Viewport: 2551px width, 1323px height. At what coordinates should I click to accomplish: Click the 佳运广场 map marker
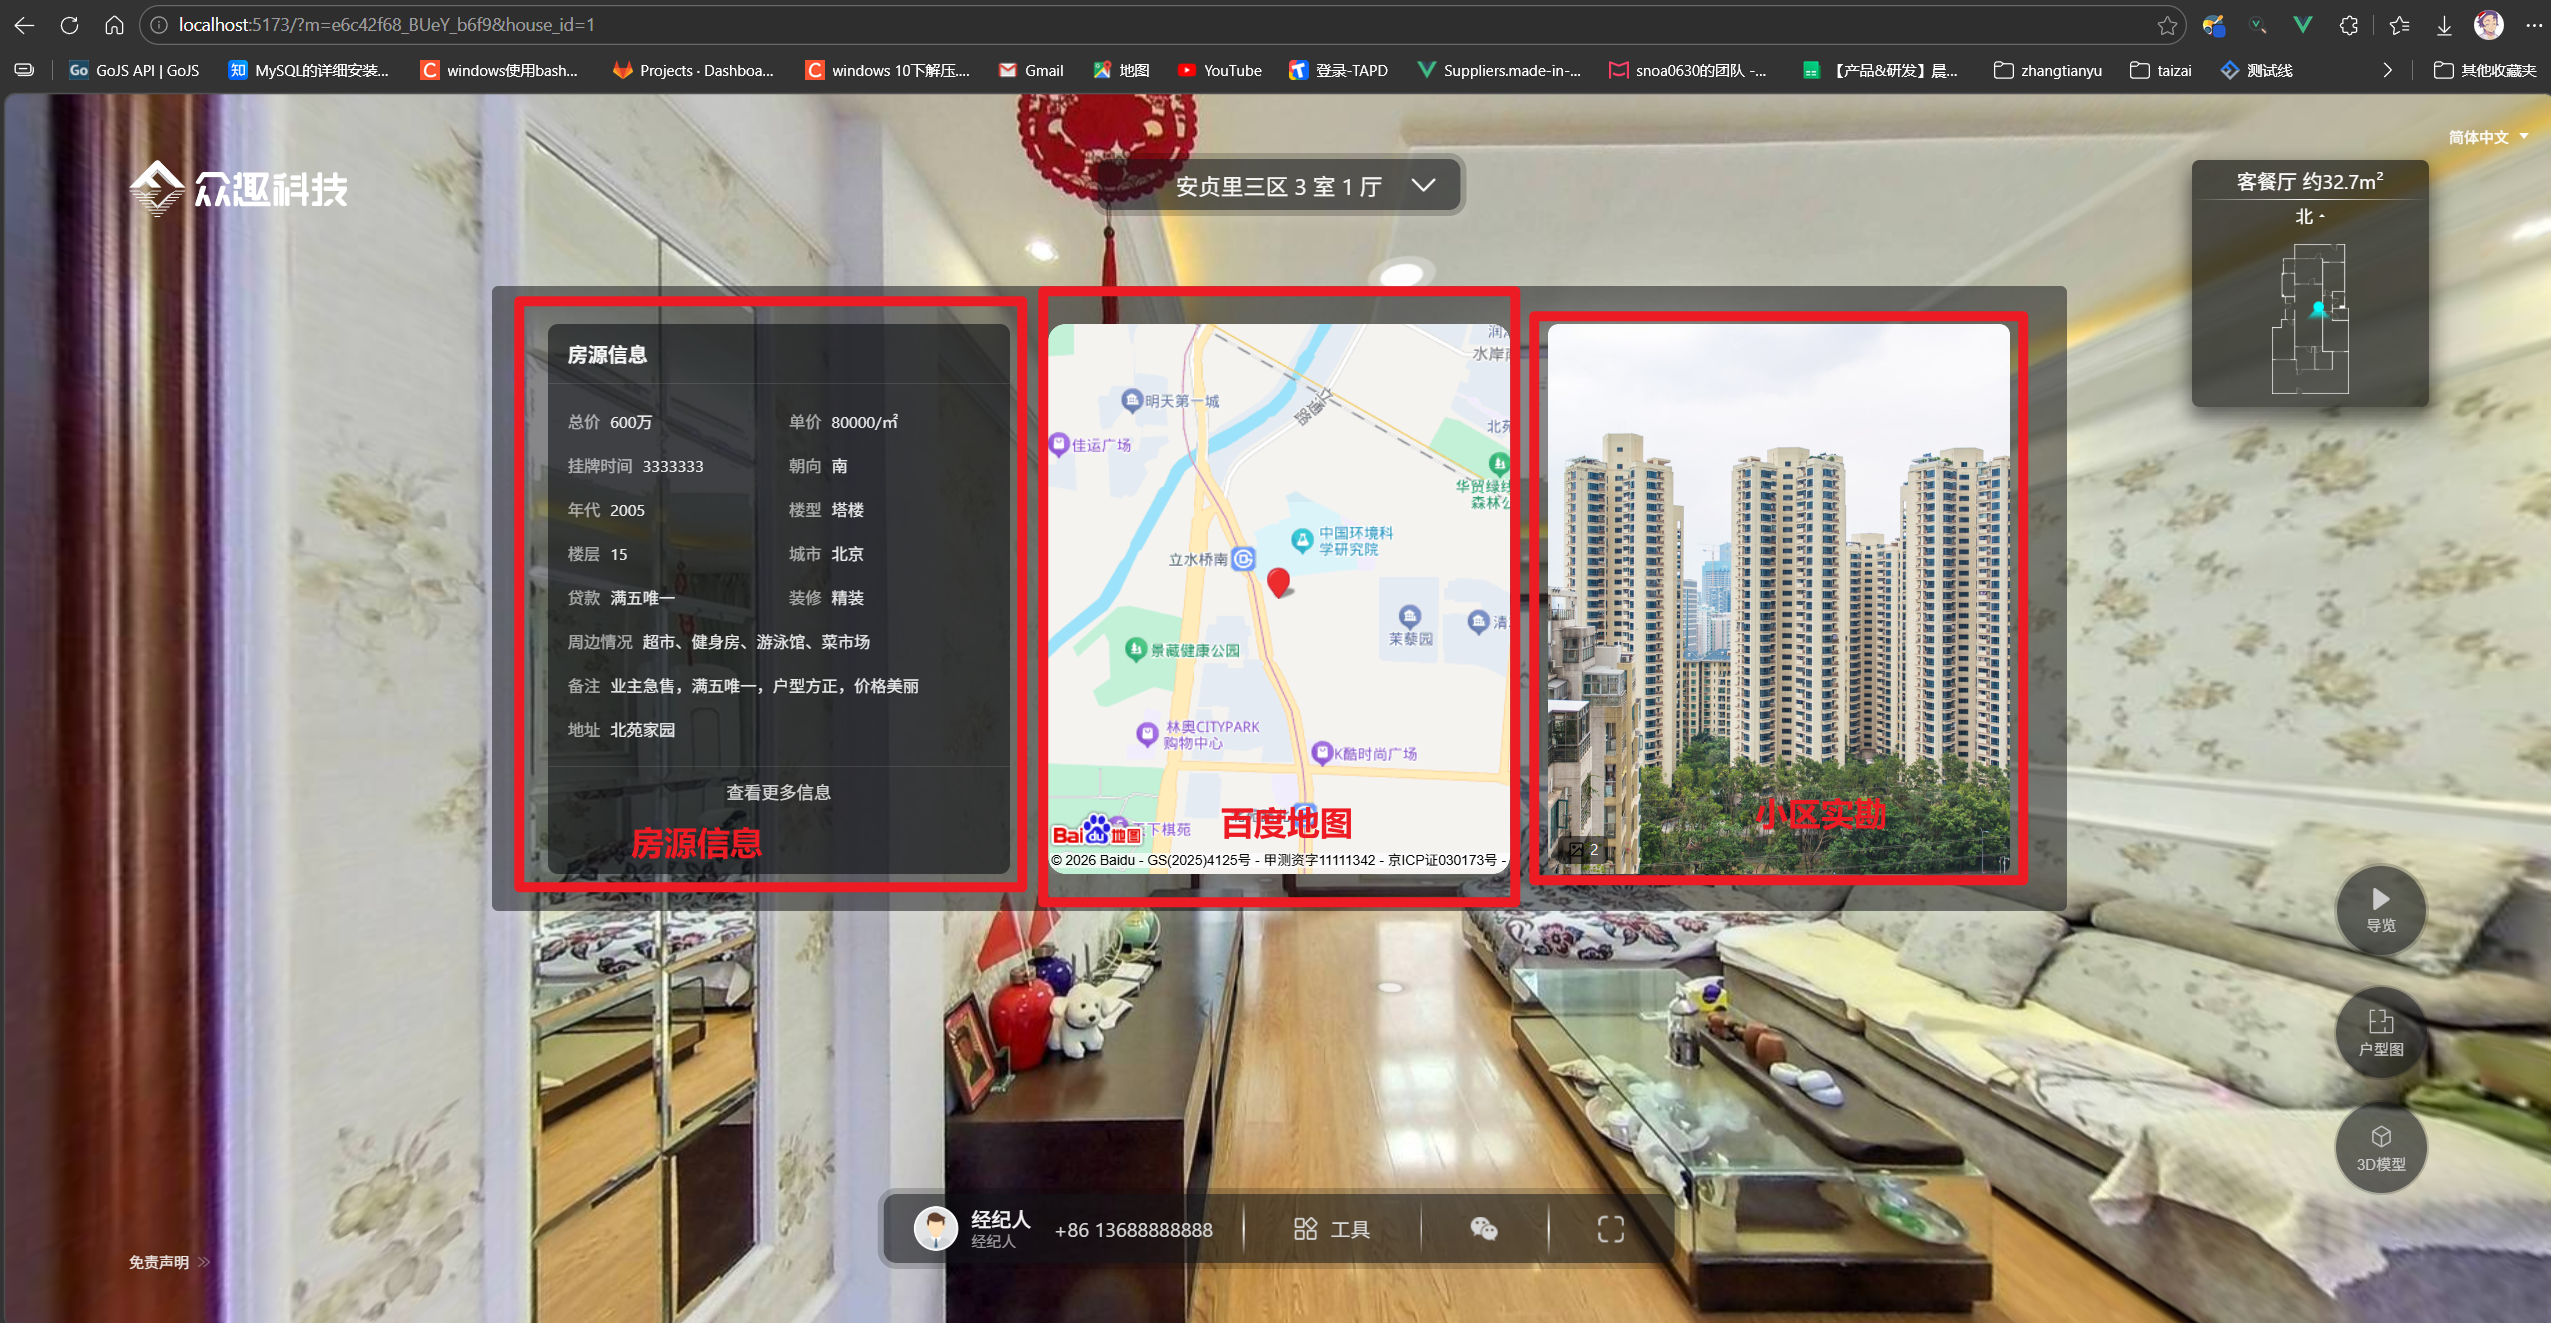tap(1059, 444)
